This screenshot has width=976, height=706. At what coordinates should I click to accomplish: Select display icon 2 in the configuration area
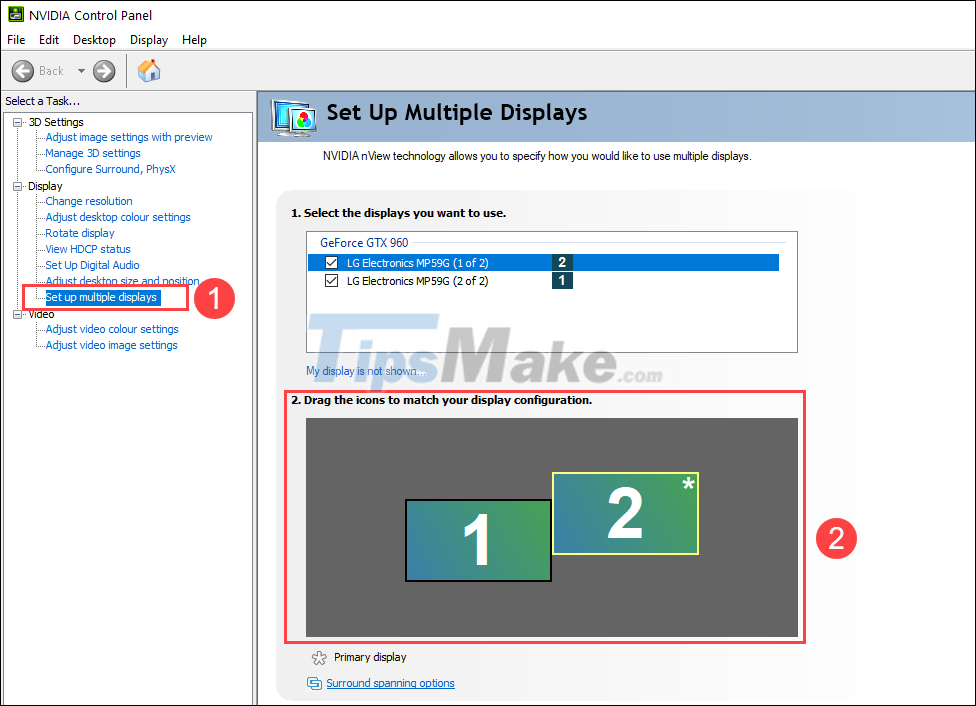coord(625,513)
